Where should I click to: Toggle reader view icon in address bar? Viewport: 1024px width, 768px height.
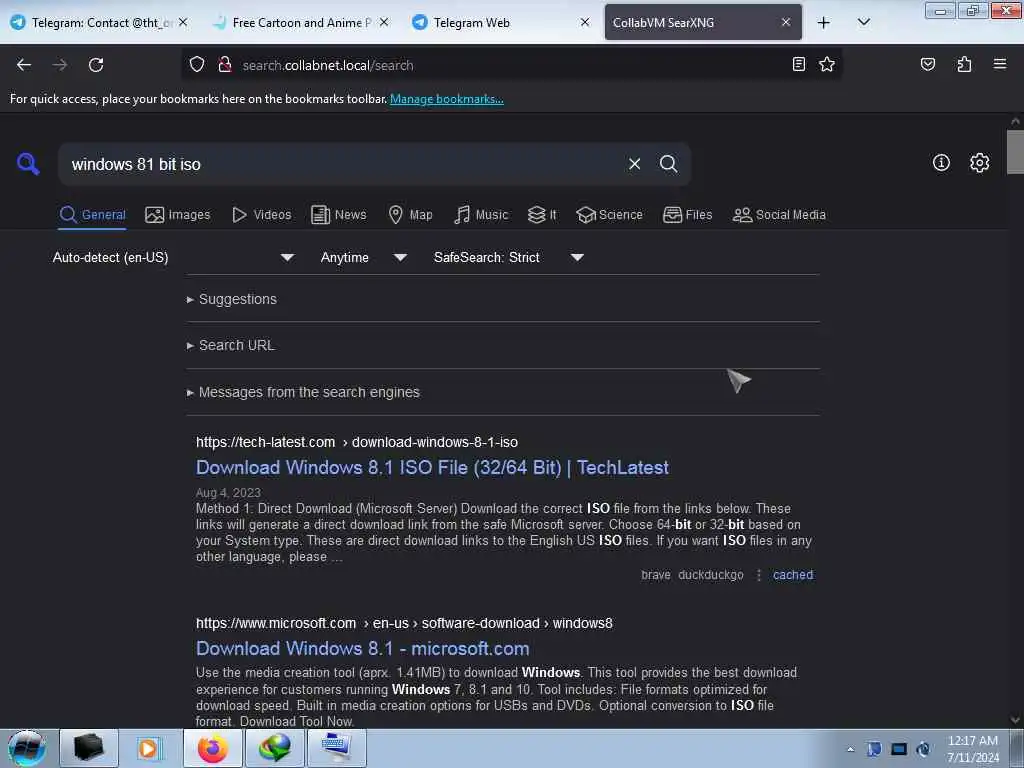tap(798, 64)
